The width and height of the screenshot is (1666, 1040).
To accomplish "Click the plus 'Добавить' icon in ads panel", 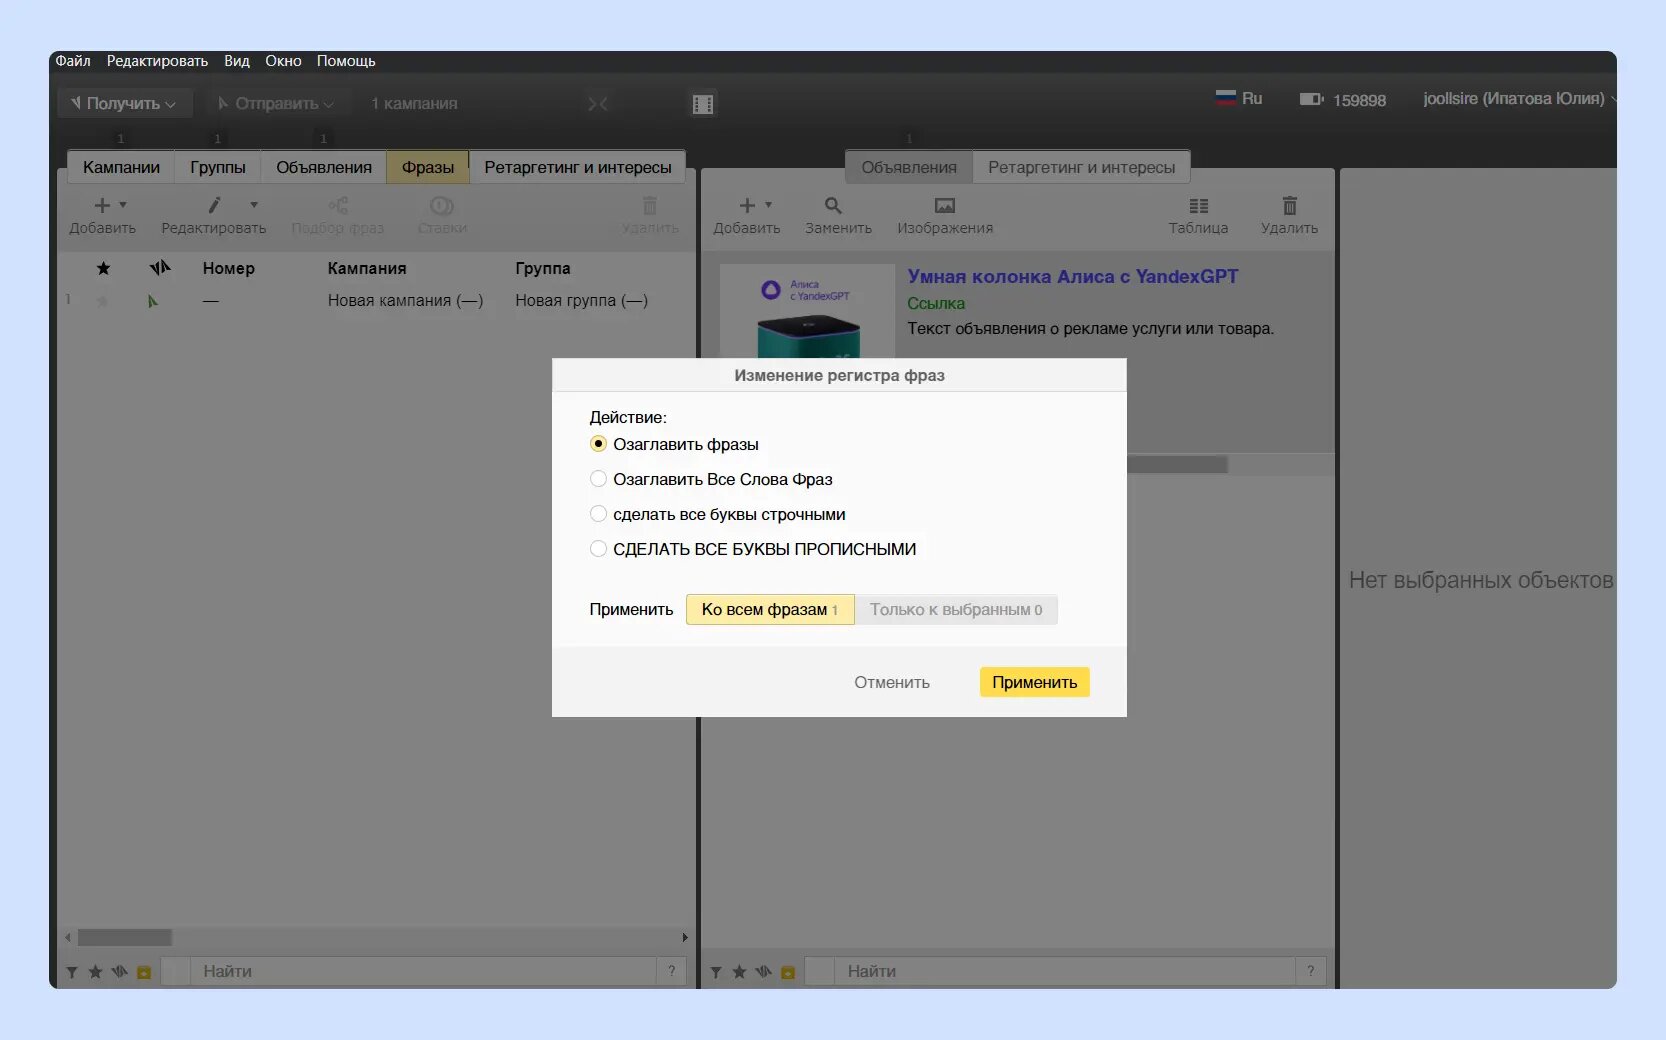I will [x=747, y=206].
